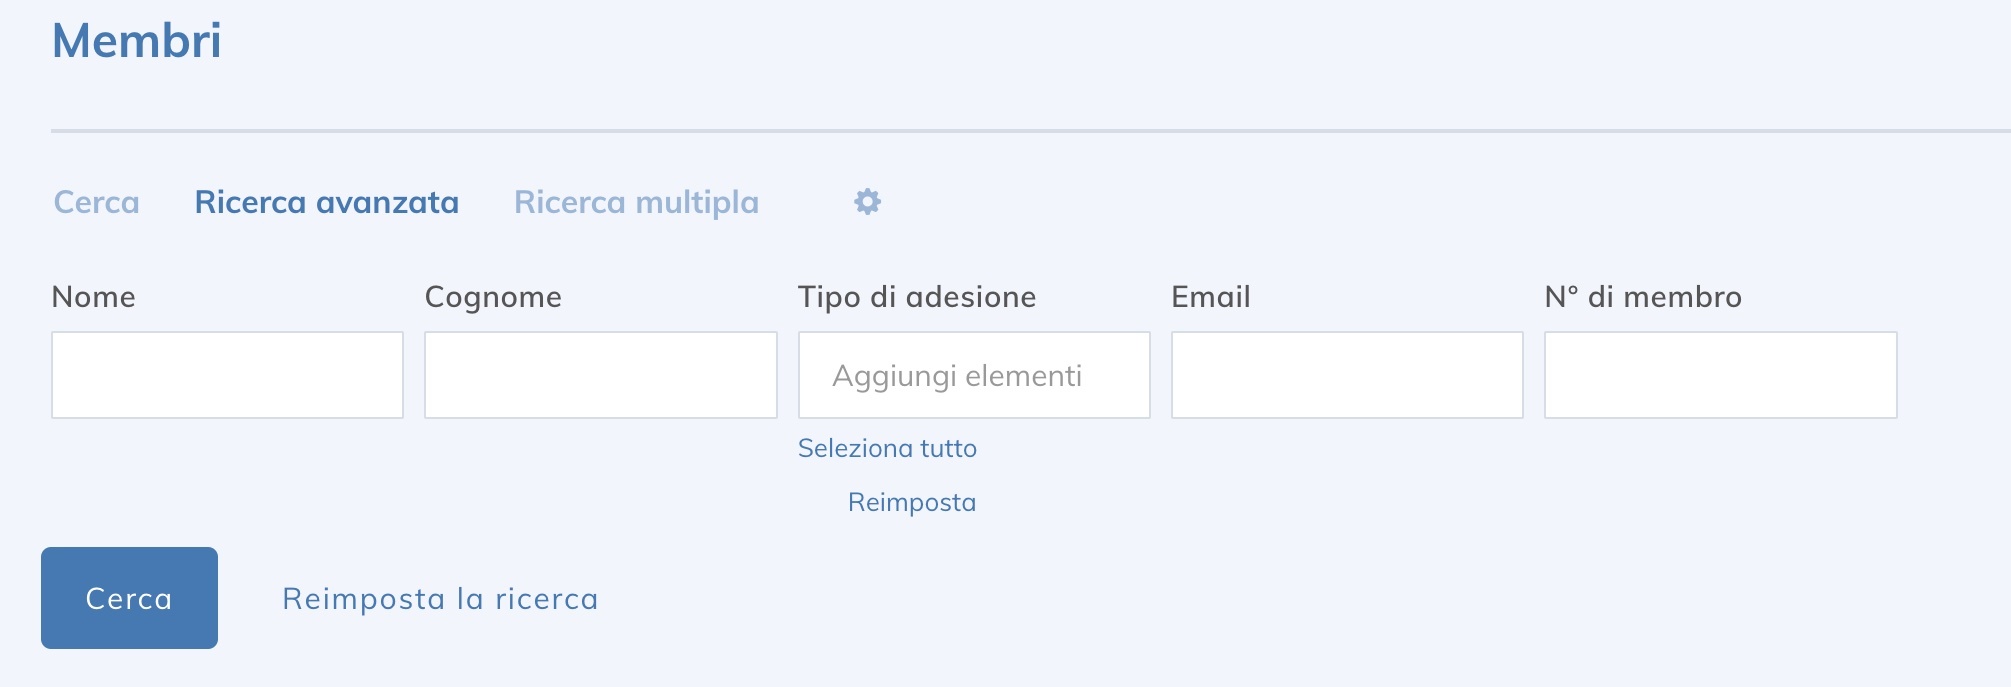This screenshot has height=687, width=2011.
Task: Click the gear icon beside Ricerca multipla
Action: 866,202
